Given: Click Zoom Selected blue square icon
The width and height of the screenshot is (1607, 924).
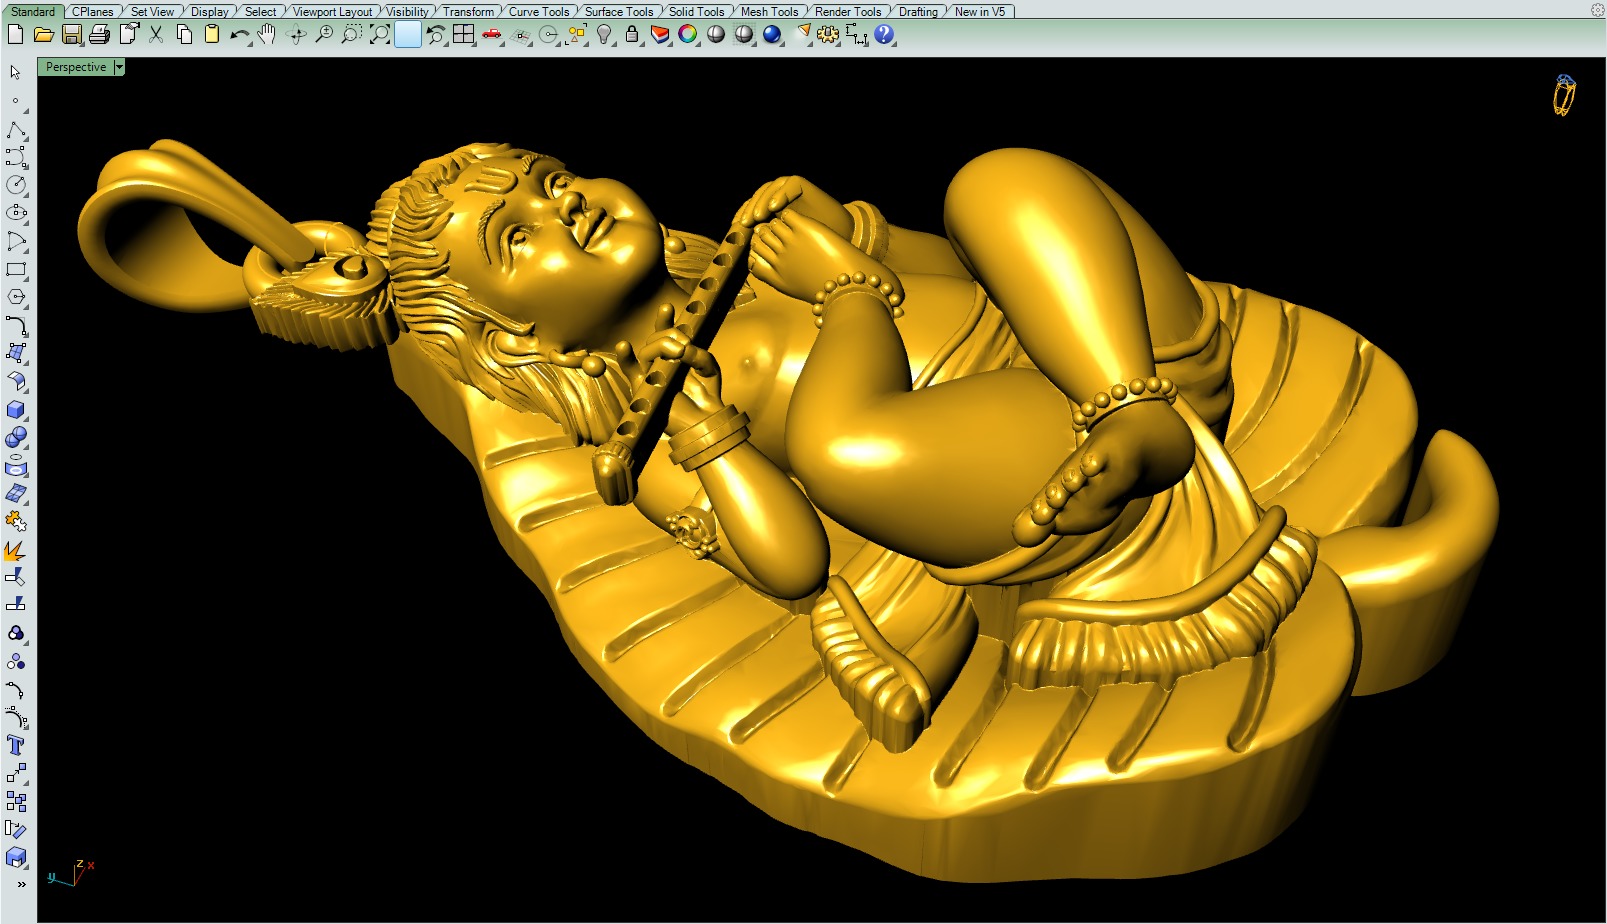Looking at the screenshot, I should (x=408, y=34).
